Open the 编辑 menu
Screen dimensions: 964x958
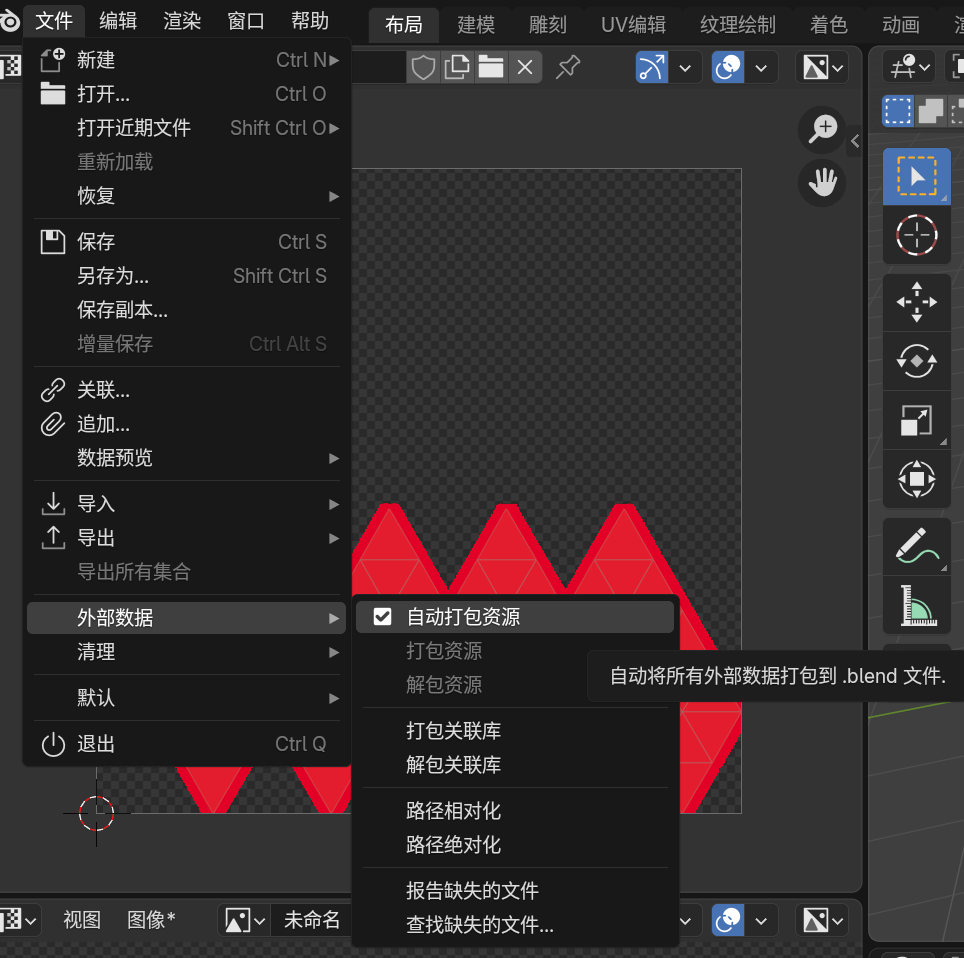[x=118, y=21]
